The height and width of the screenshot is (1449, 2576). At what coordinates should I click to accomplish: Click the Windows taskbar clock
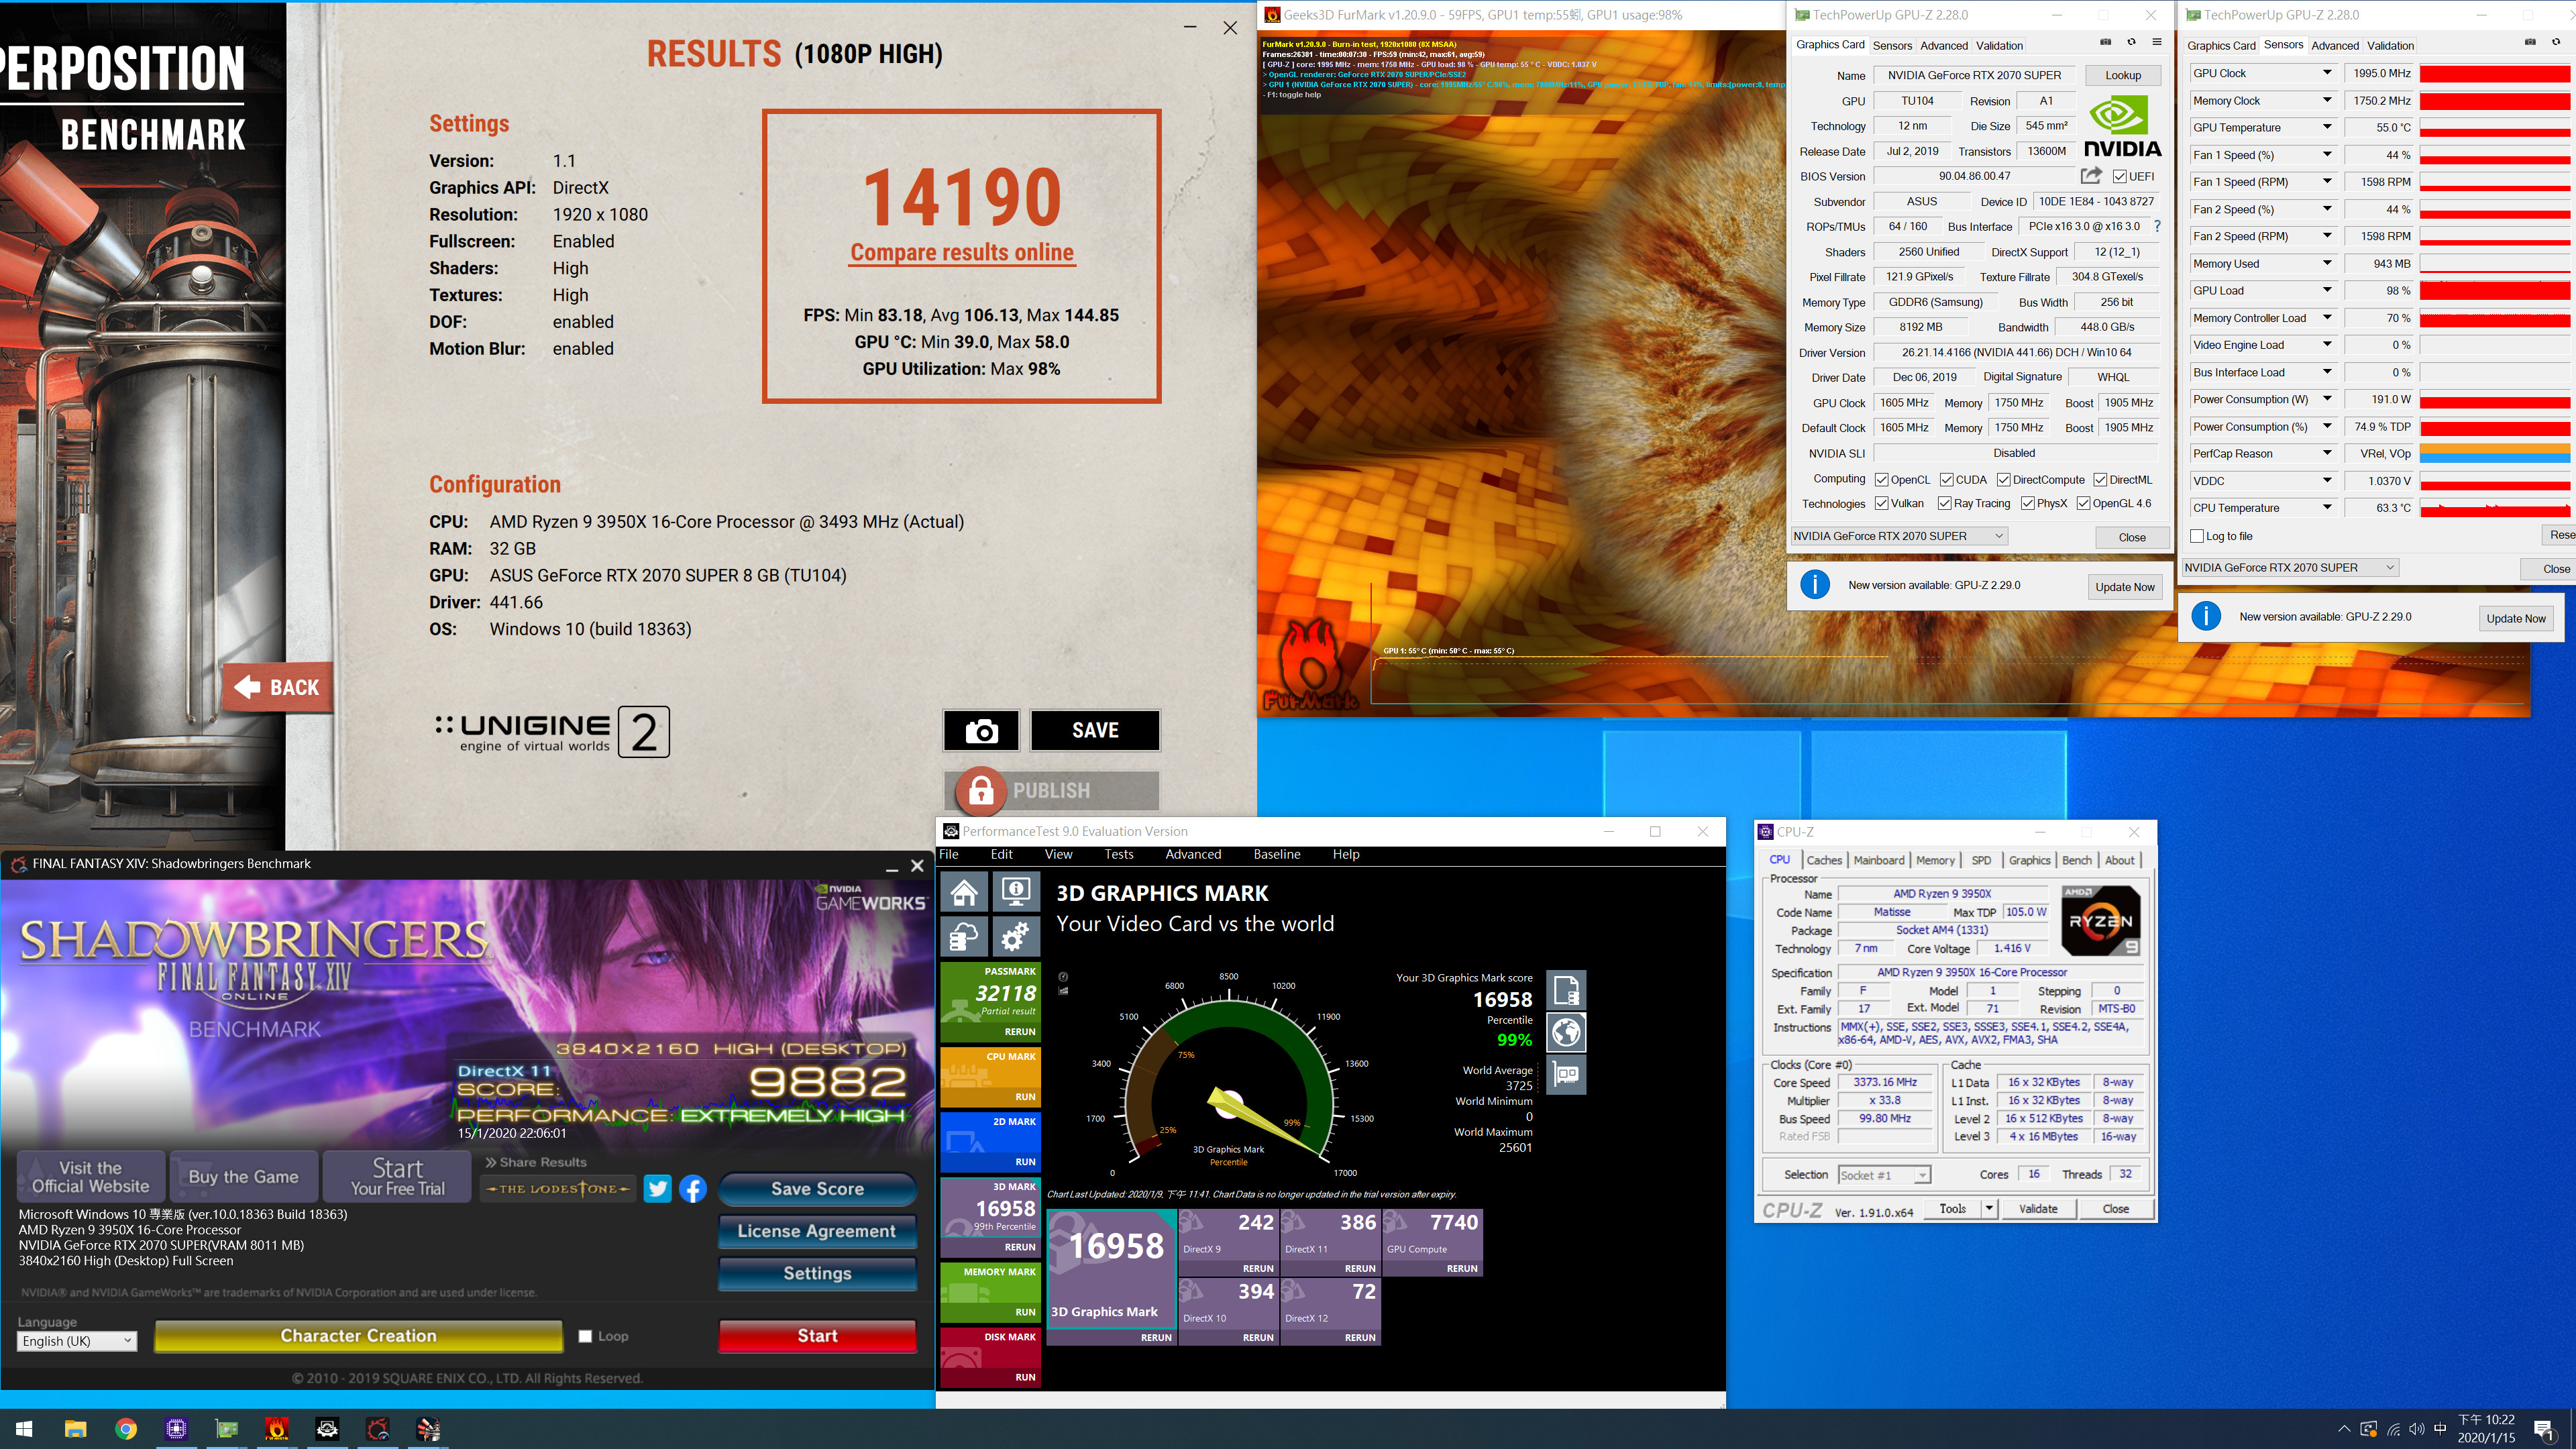(x=2486, y=1429)
